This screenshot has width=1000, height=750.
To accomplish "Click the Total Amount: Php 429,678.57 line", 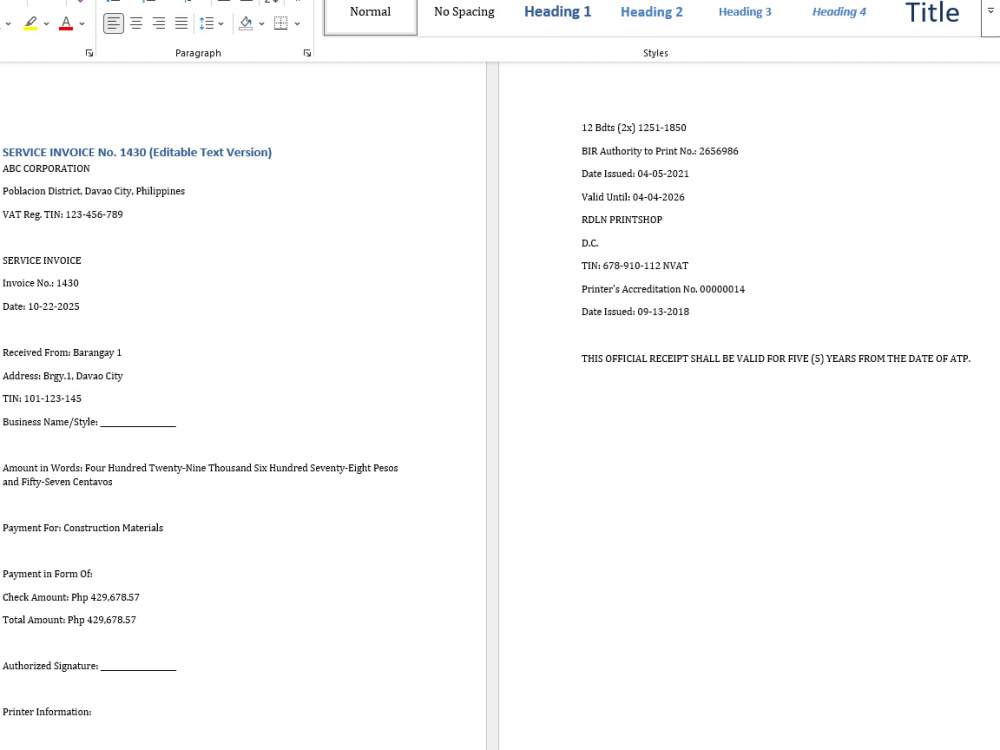I will click(69, 620).
